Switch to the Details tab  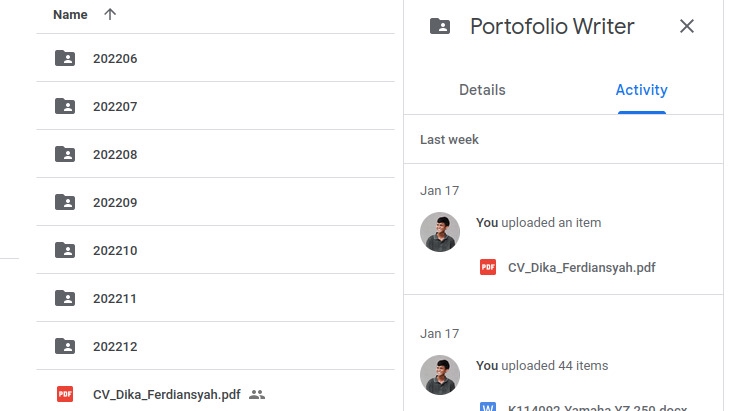[482, 90]
